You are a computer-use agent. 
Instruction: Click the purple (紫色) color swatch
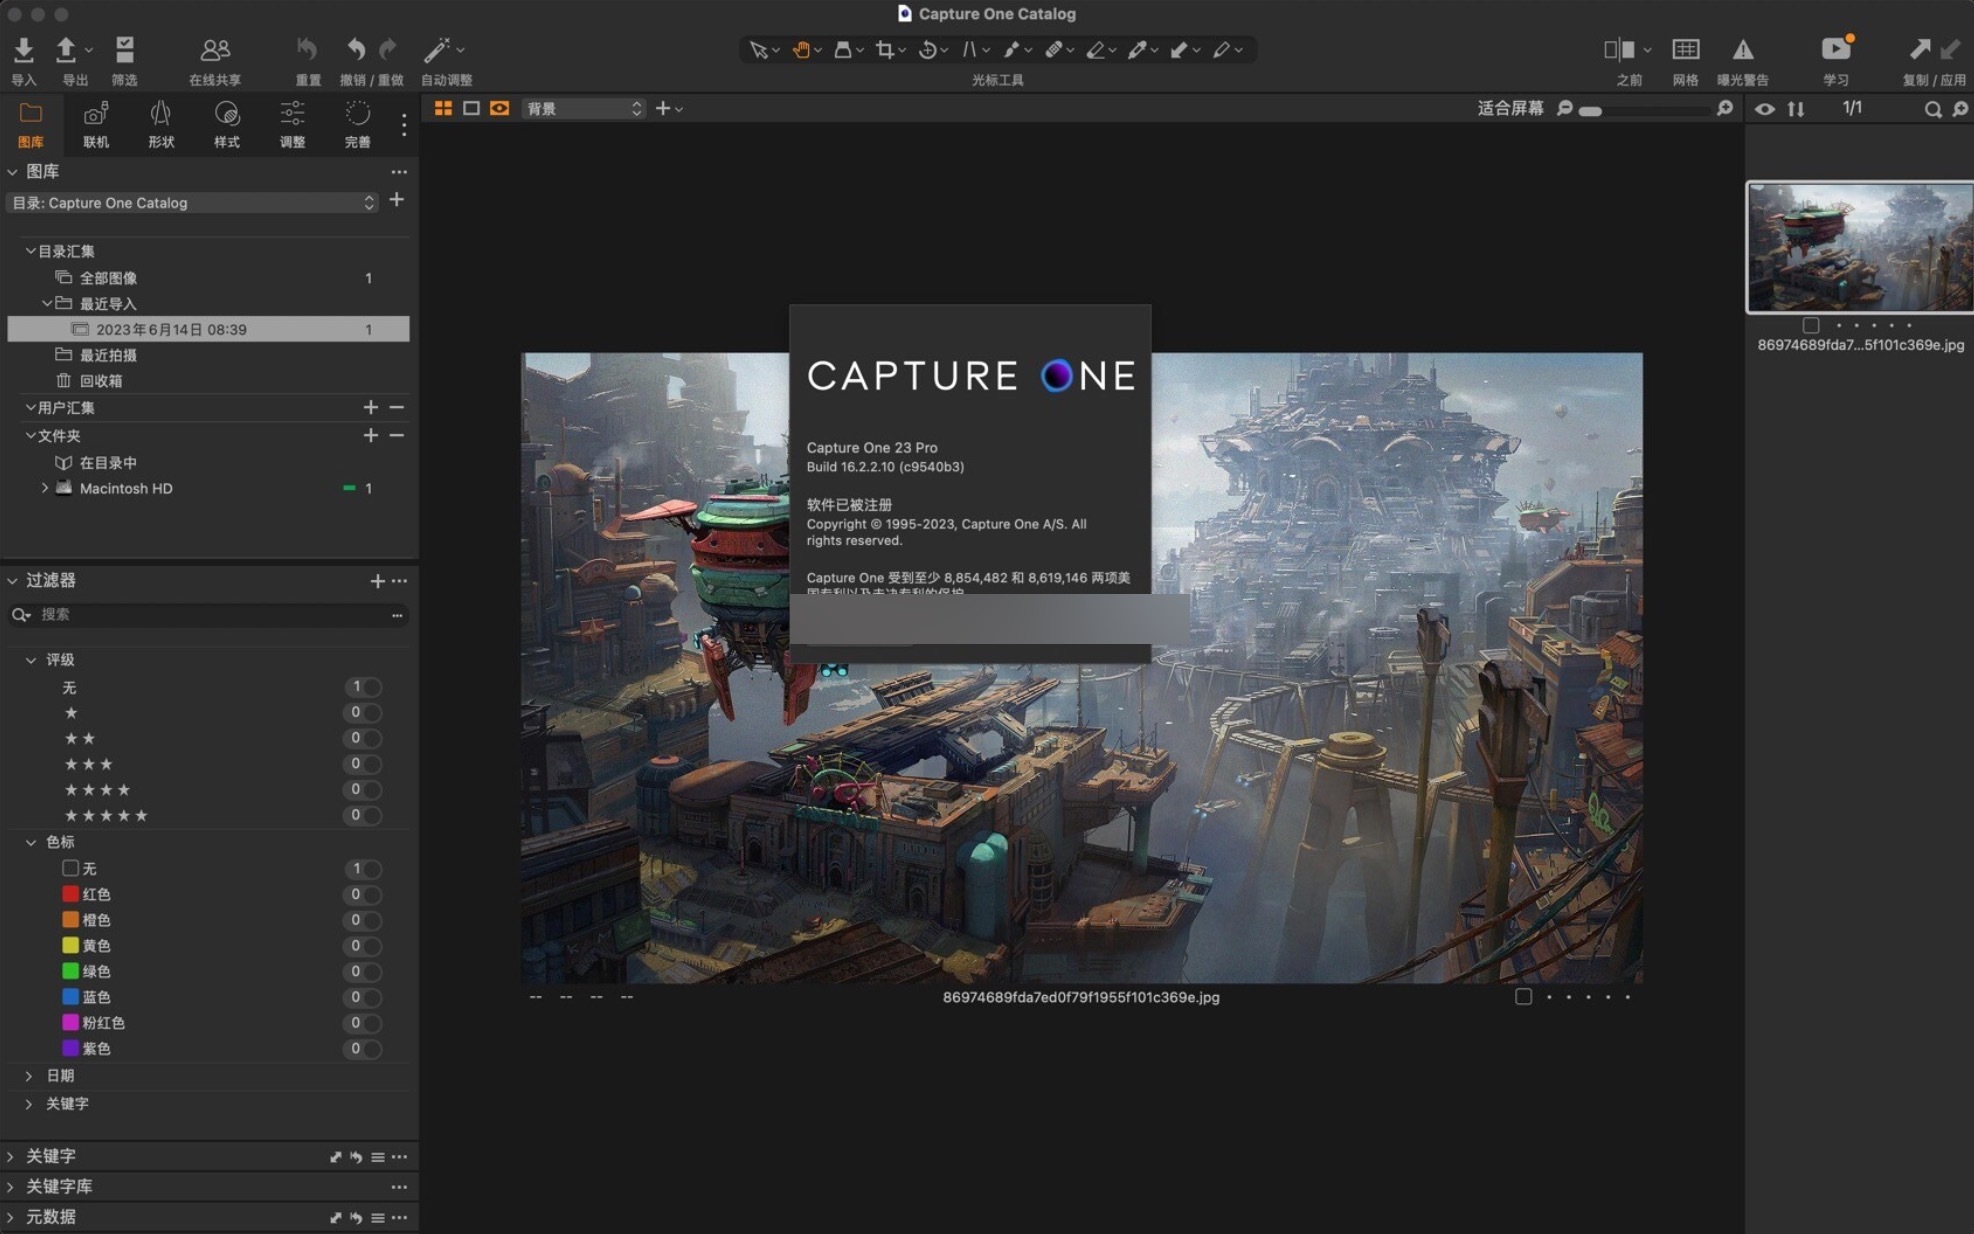70,1048
